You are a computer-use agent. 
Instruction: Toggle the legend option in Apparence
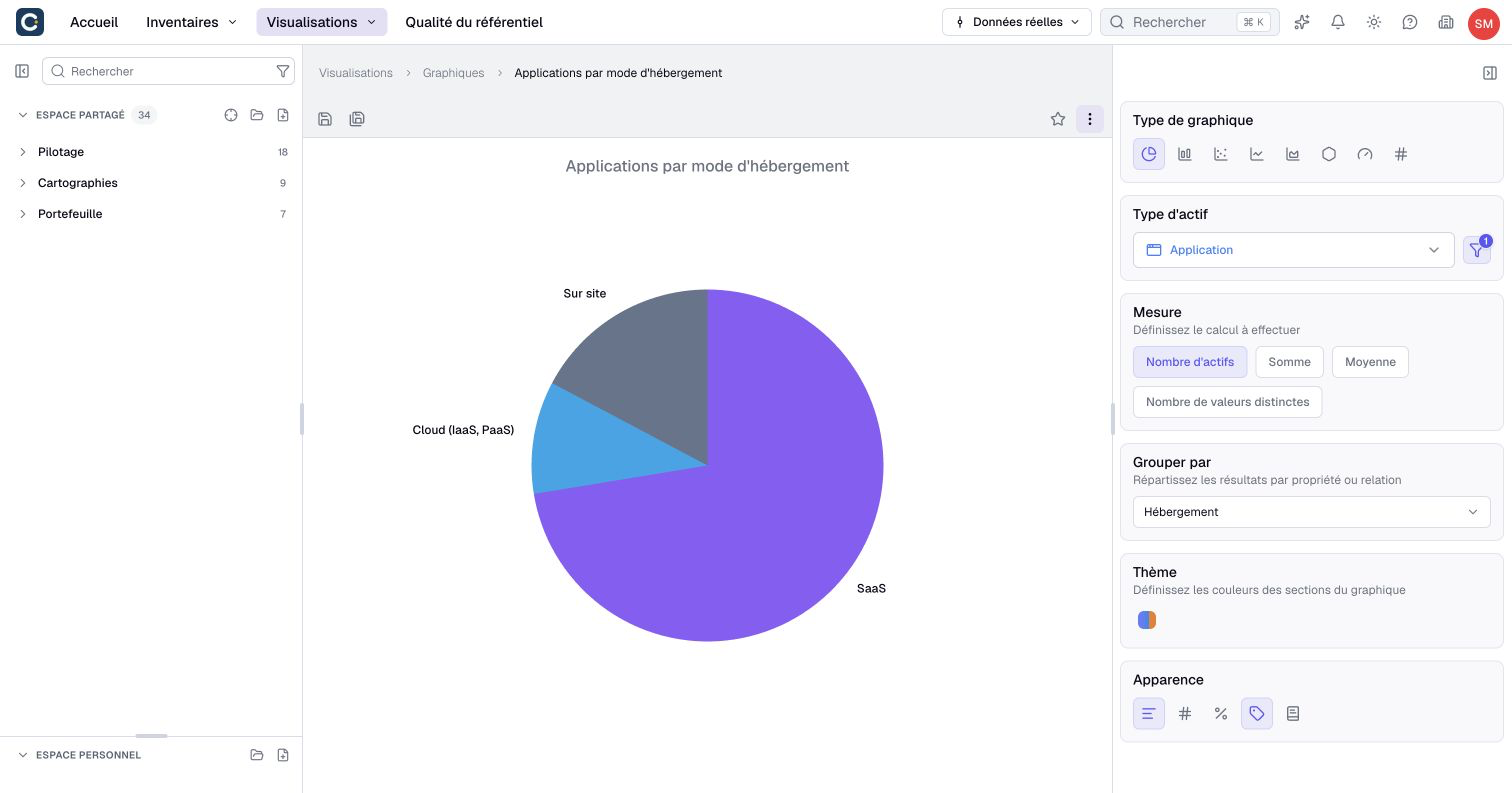(1293, 714)
